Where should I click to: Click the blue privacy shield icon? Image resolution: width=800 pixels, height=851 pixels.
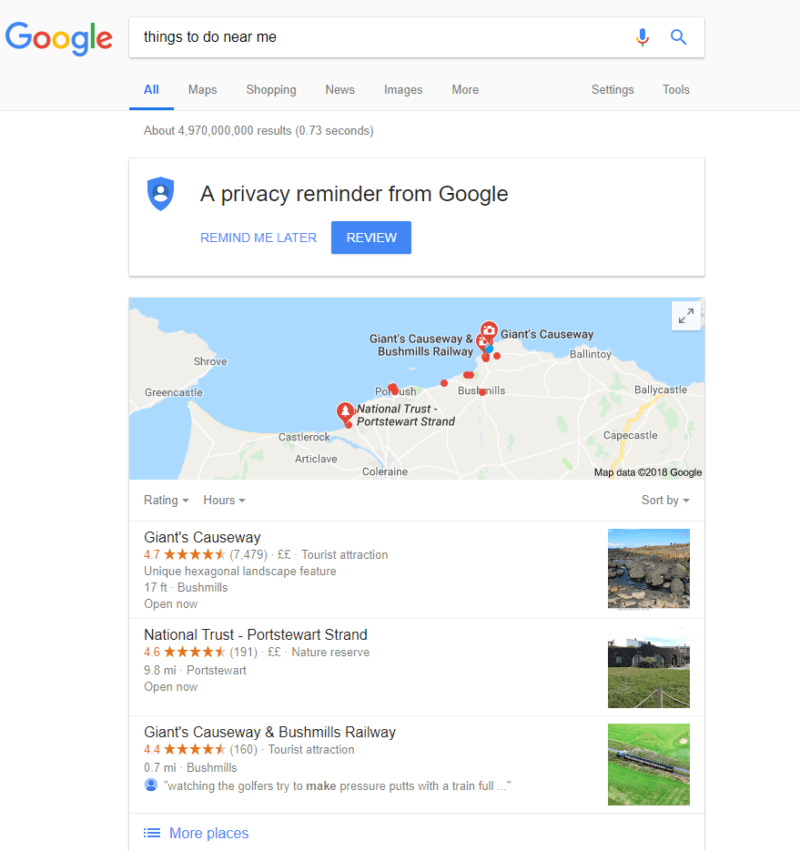pos(160,192)
